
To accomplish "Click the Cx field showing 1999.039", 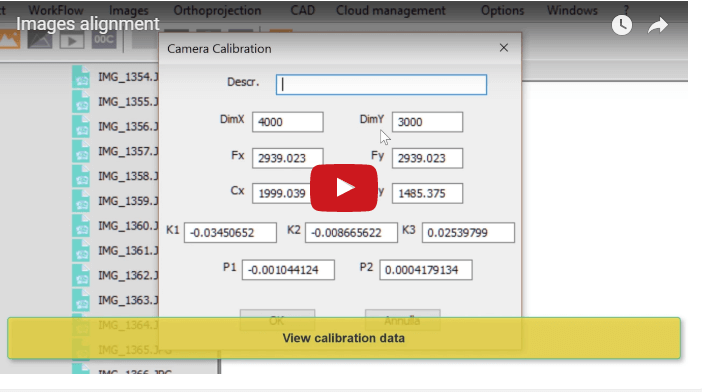I will pos(281,193).
